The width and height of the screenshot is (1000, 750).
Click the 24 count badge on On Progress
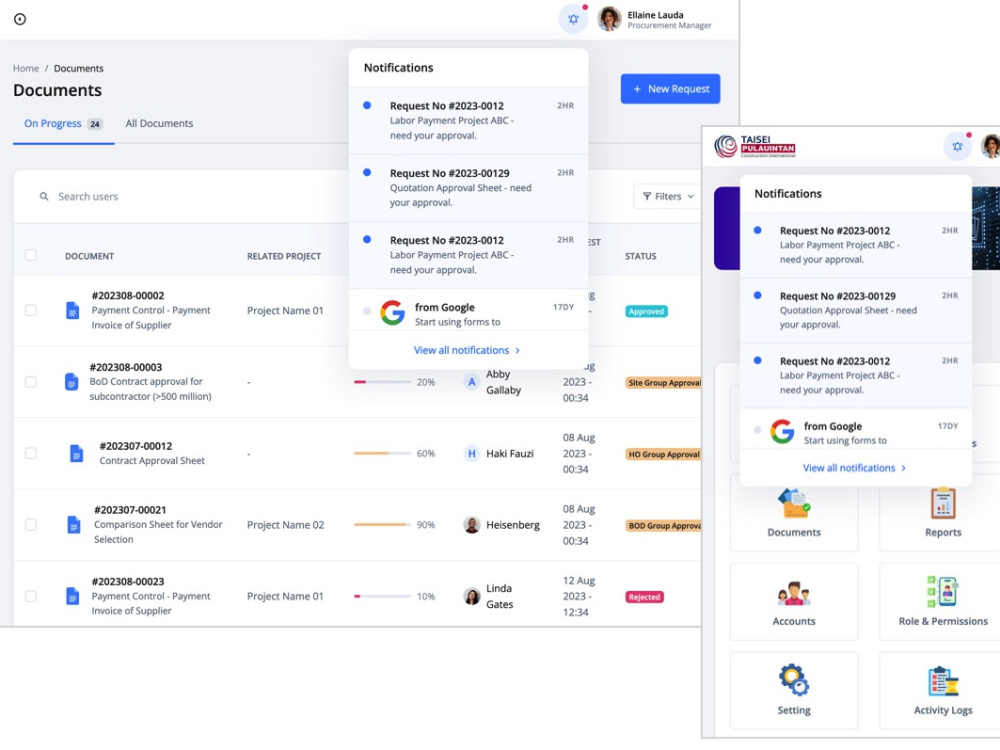click(94, 124)
